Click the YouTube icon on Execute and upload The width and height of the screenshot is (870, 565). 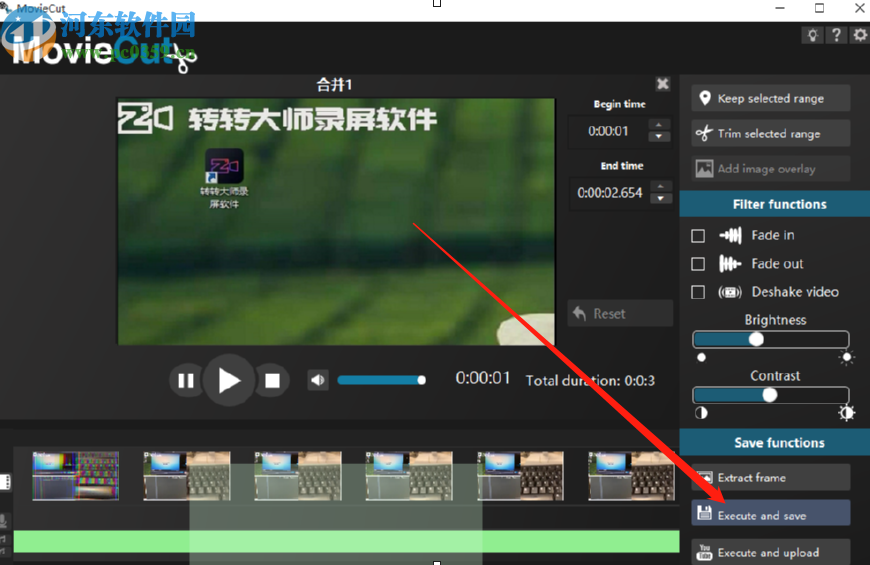click(704, 552)
